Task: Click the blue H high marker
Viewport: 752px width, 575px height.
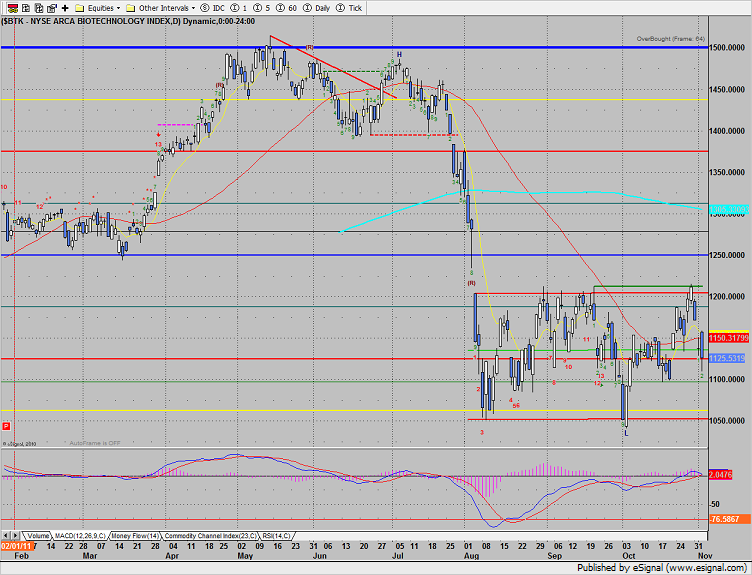Action: tap(399, 55)
